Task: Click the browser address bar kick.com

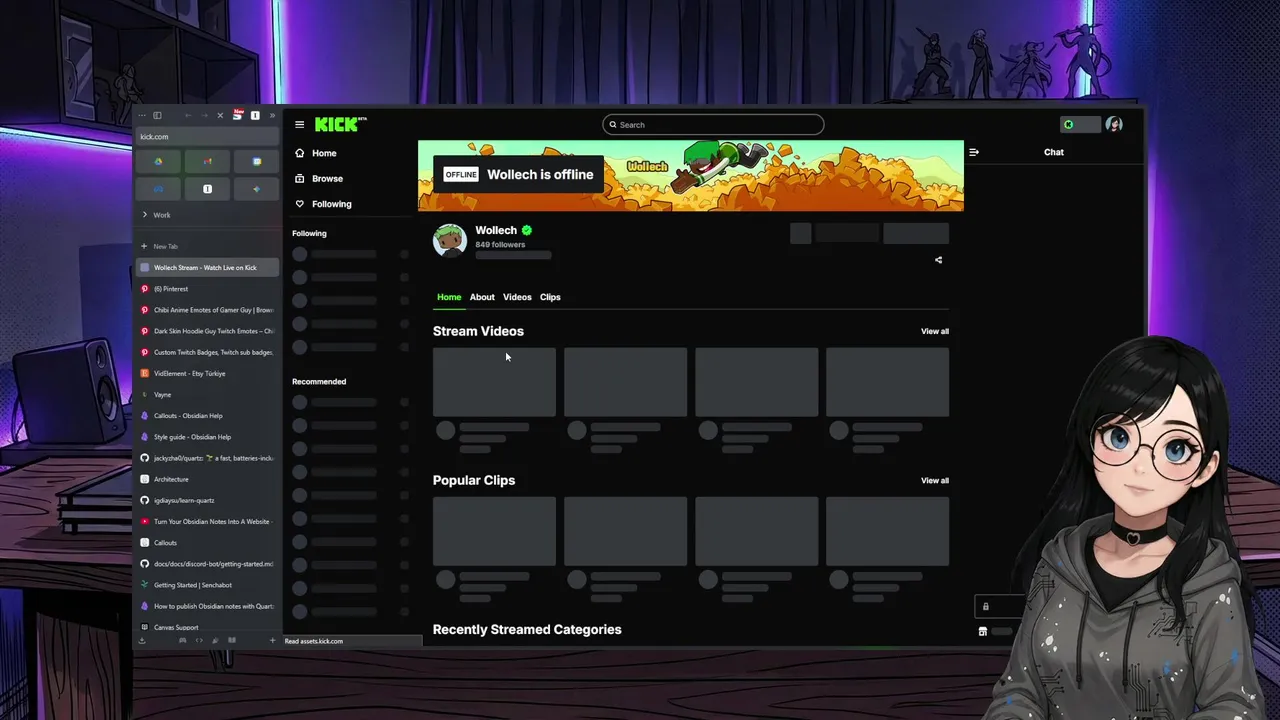Action: pyautogui.click(x=207, y=136)
